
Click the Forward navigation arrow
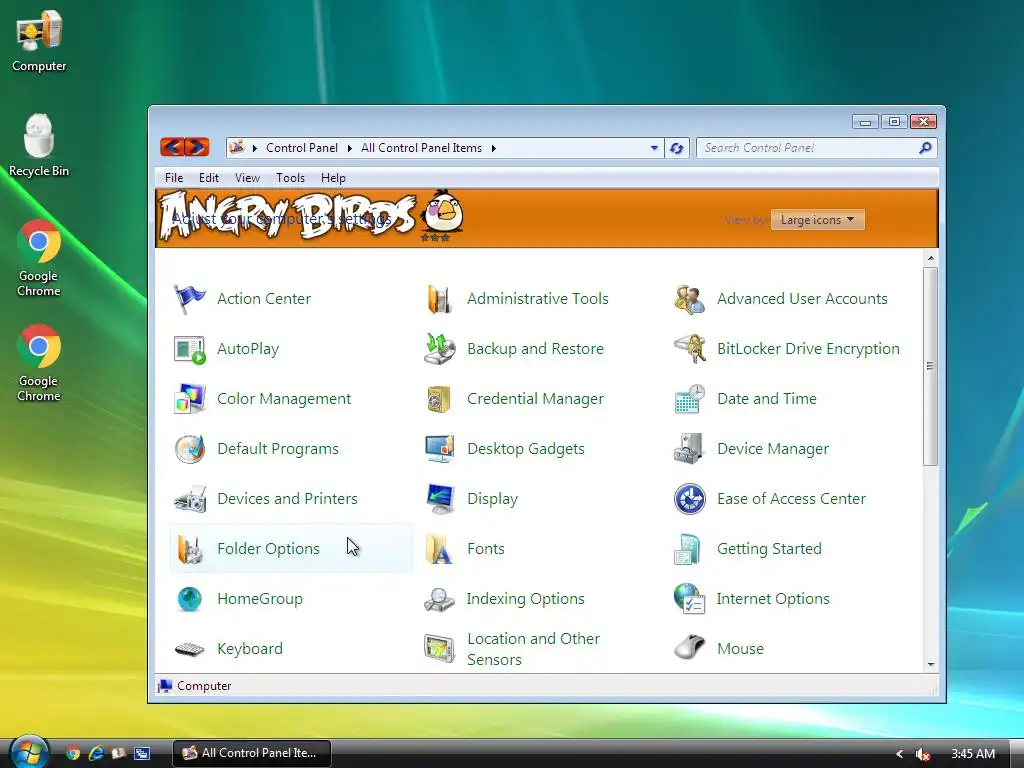click(x=197, y=147)
